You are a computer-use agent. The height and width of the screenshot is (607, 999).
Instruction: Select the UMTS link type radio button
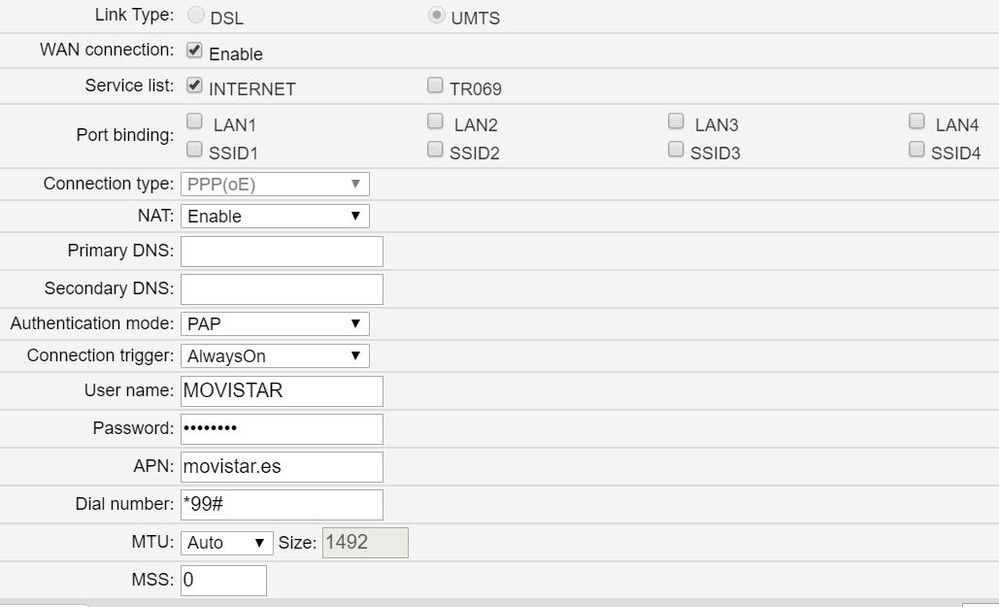436,14
